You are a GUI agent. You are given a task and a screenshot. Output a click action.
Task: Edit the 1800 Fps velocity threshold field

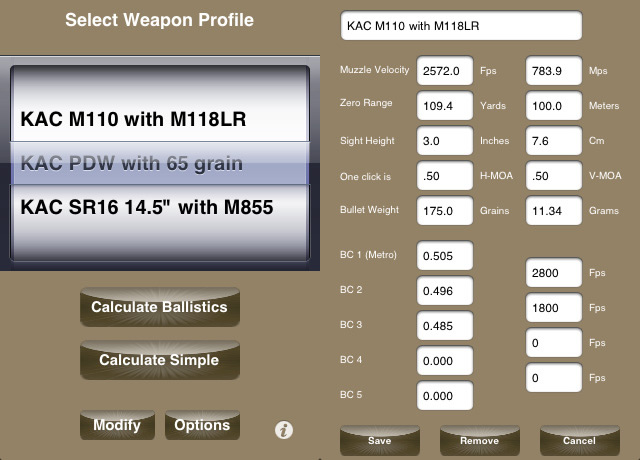(x=554, y=308)
